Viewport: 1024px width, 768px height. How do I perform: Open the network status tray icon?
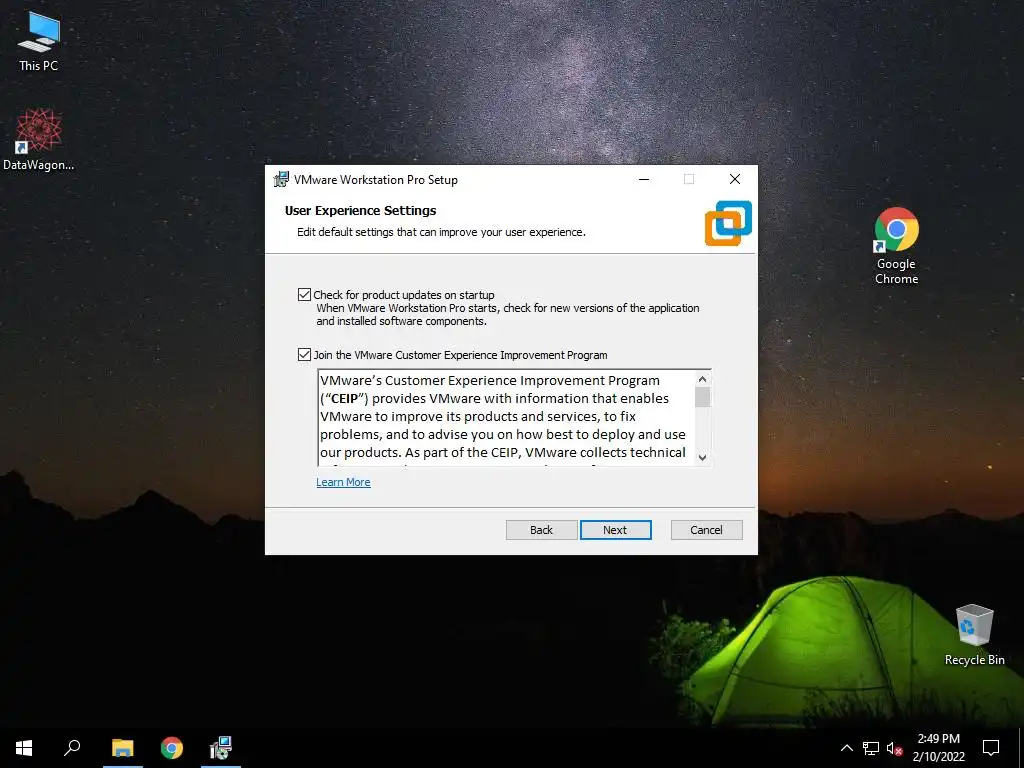tap(871, 748)
